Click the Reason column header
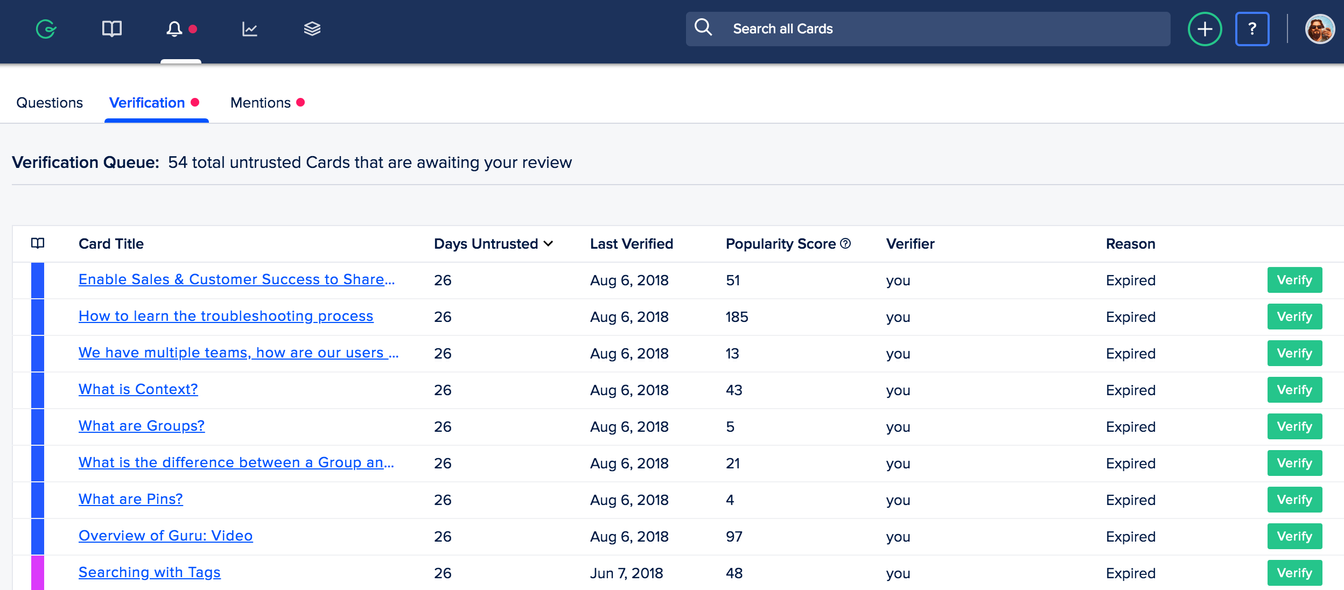1344x590 pixels. [x=1130, y=244]
